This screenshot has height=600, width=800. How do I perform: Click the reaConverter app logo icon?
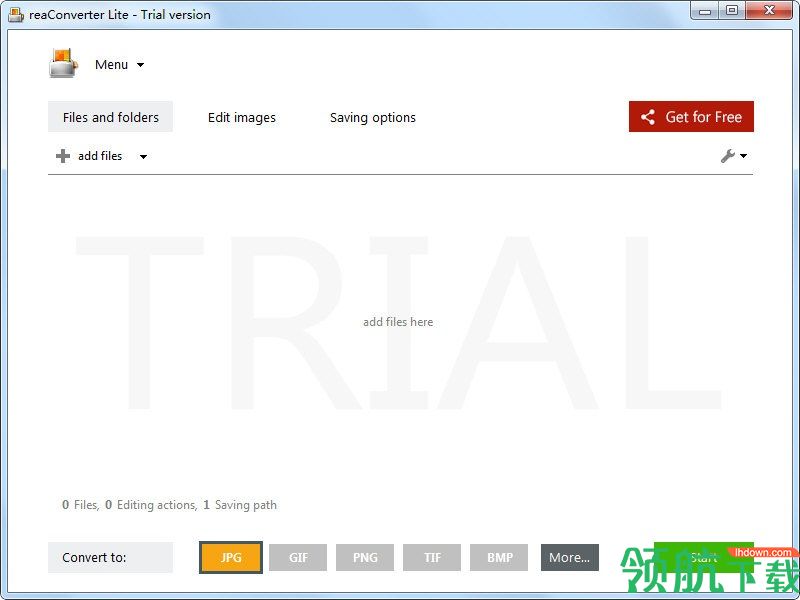[63, 63]
